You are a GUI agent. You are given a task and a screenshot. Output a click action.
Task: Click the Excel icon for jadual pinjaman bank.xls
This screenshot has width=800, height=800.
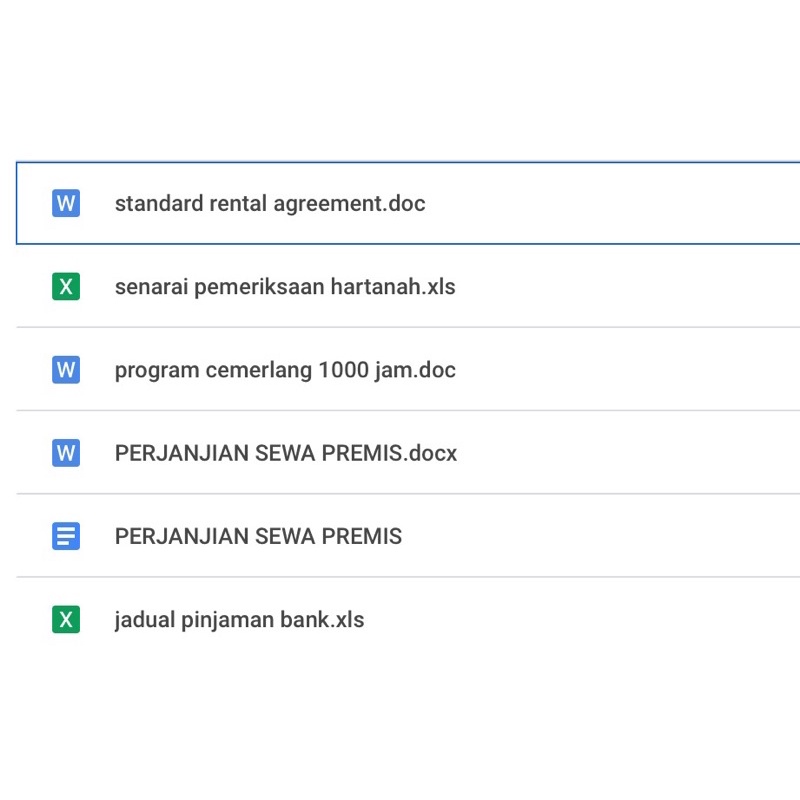coord(66,620)
